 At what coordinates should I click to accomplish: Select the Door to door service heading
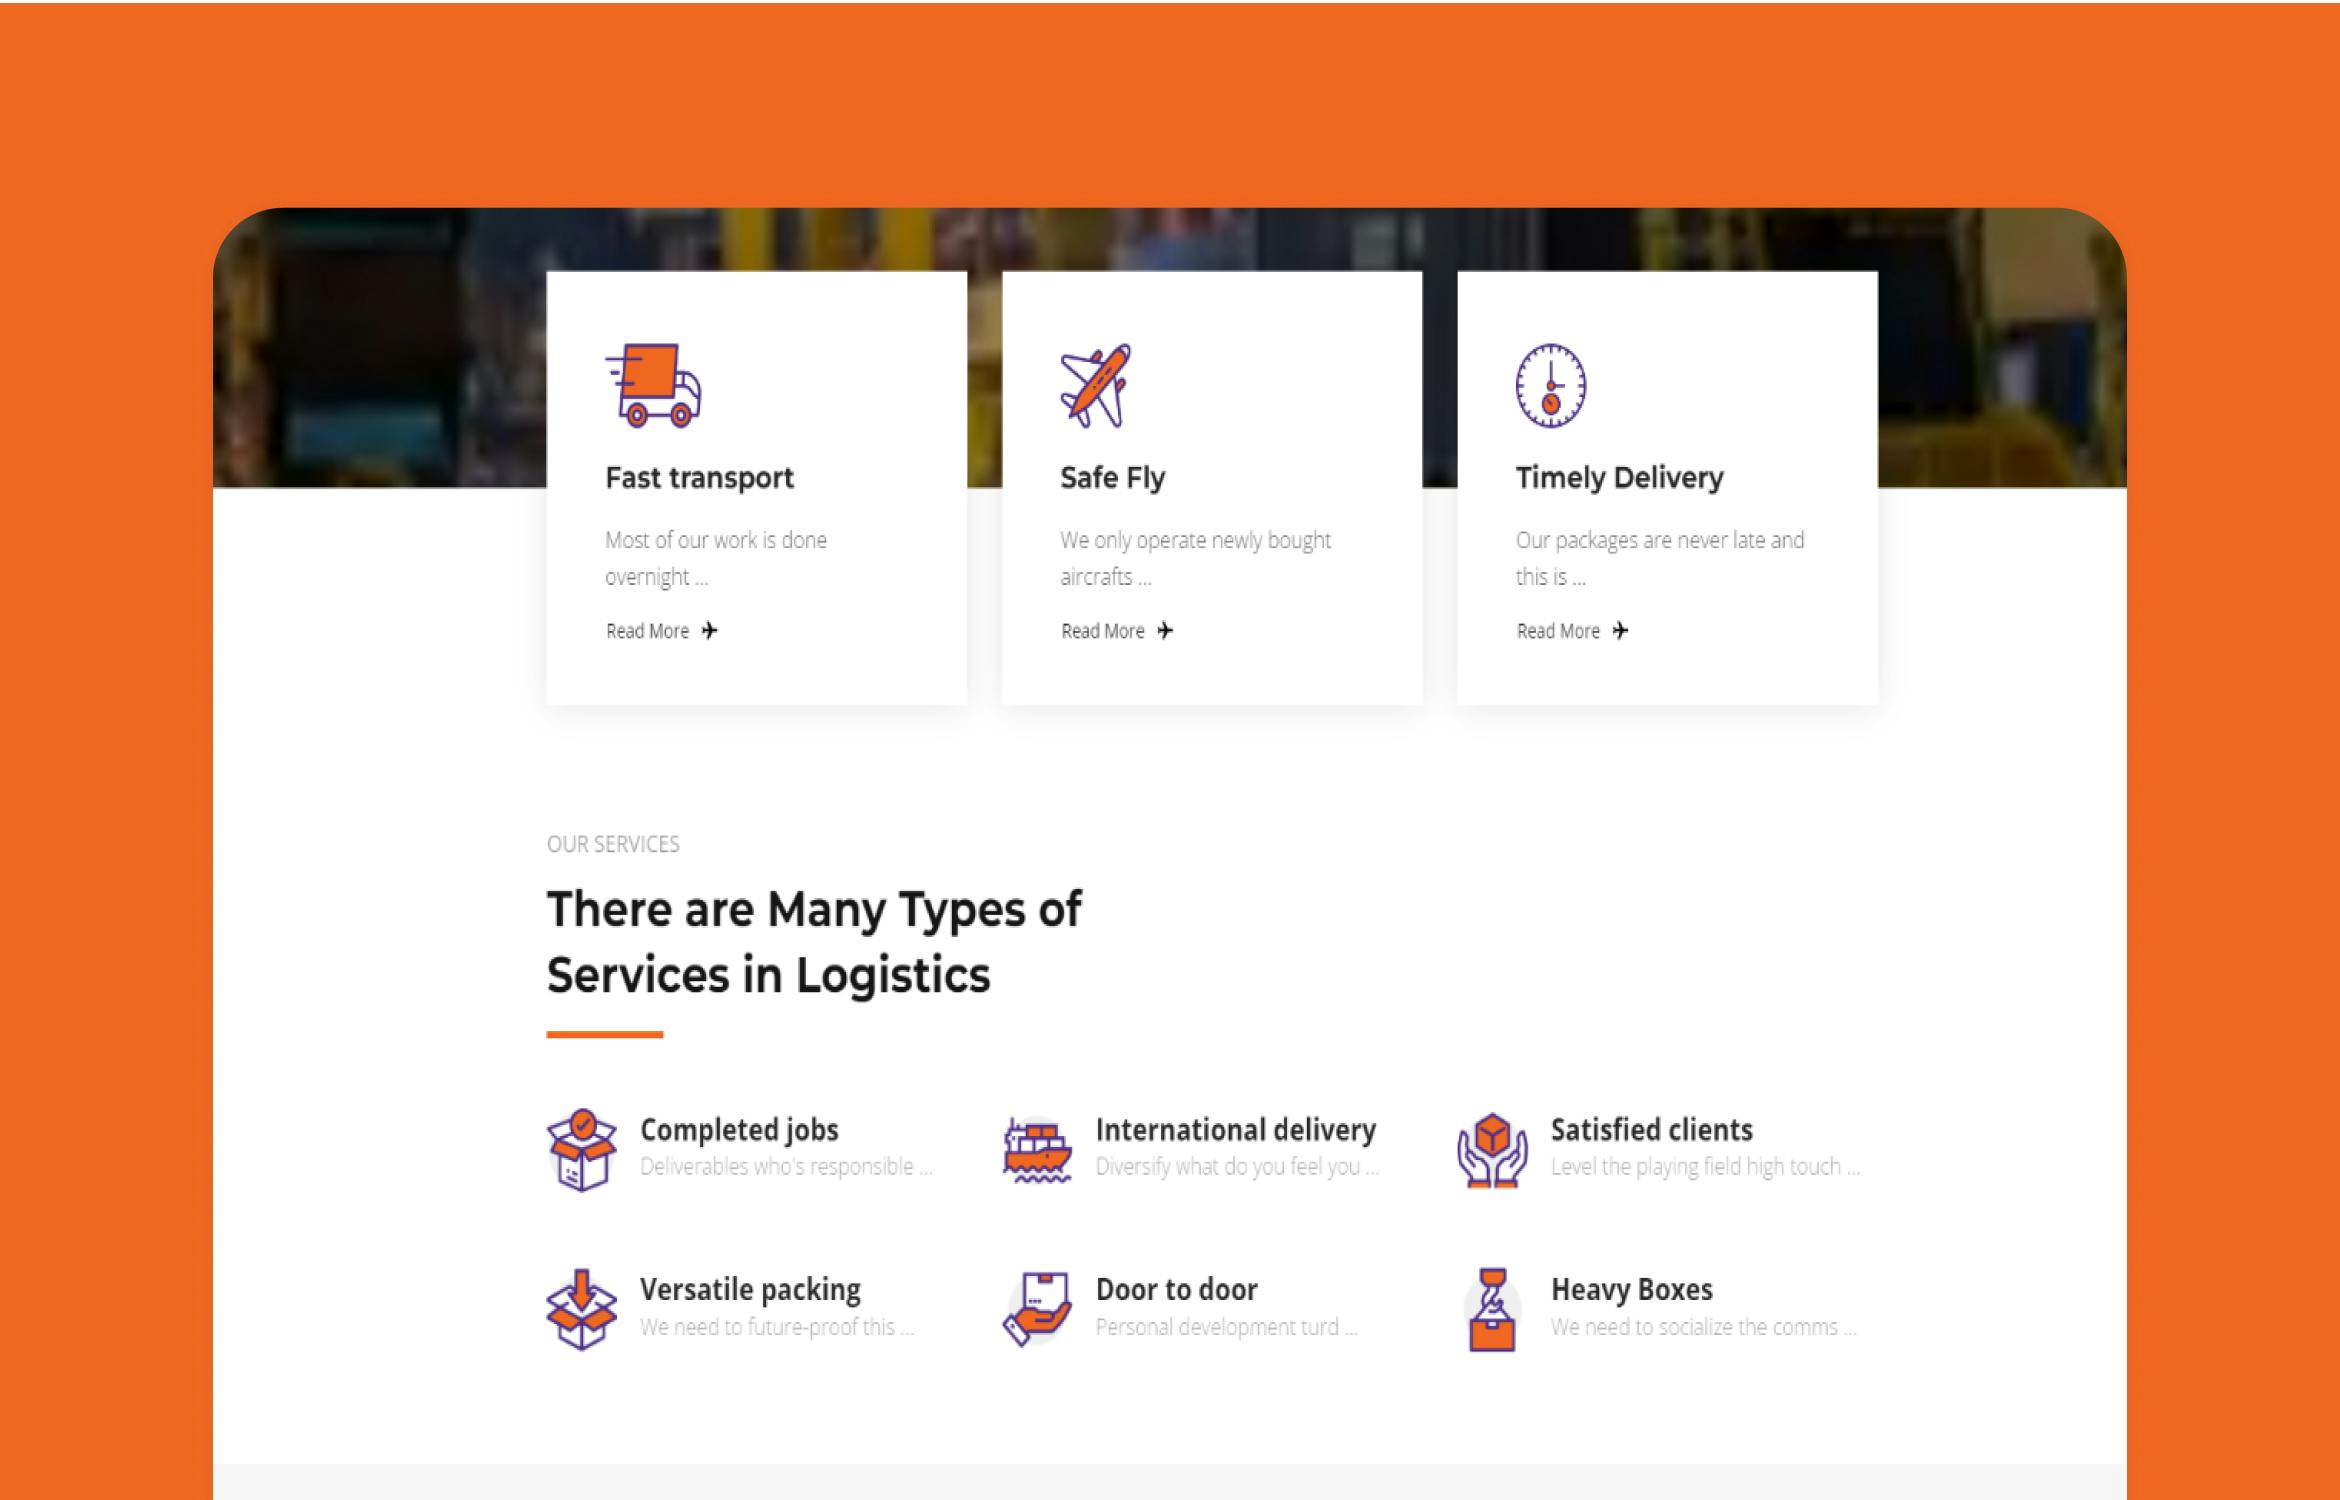(1177, 1290)
